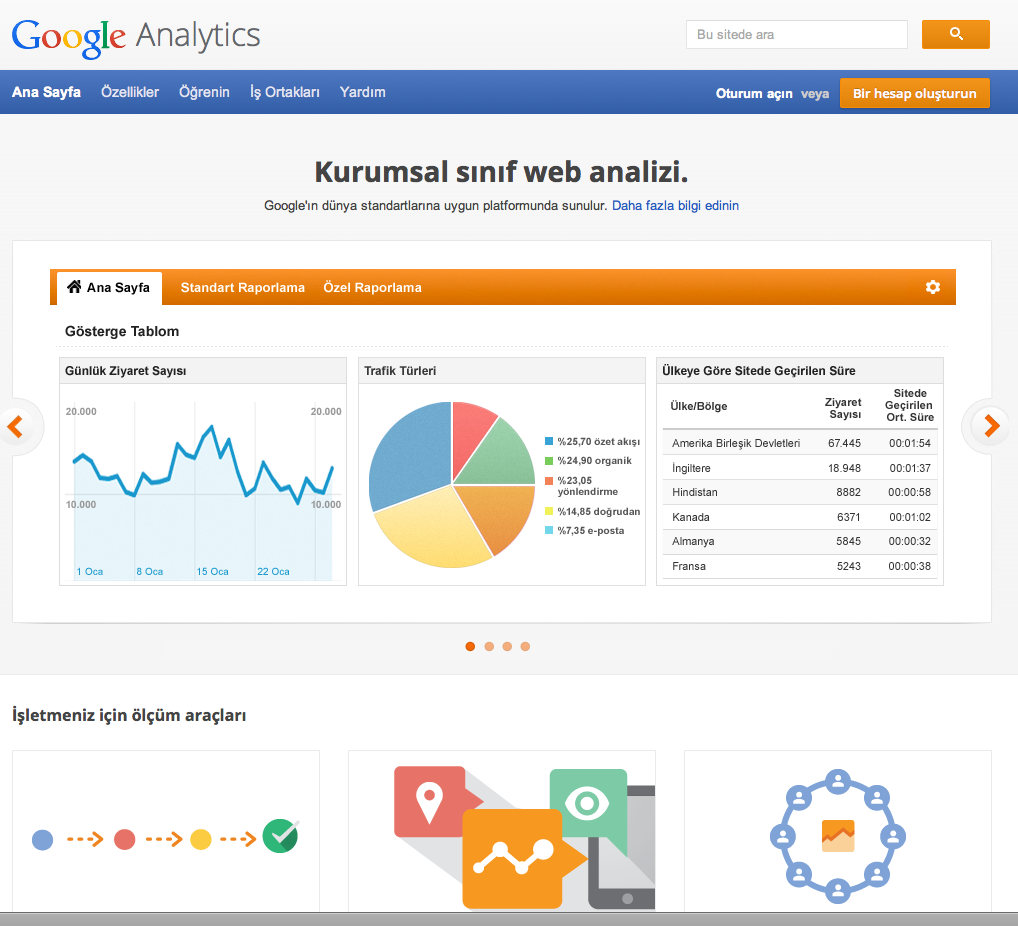Select the third carousel dot indicator
Image resolution: width=1018 pixels, height=926 pixels.
(x=507, y=646)
